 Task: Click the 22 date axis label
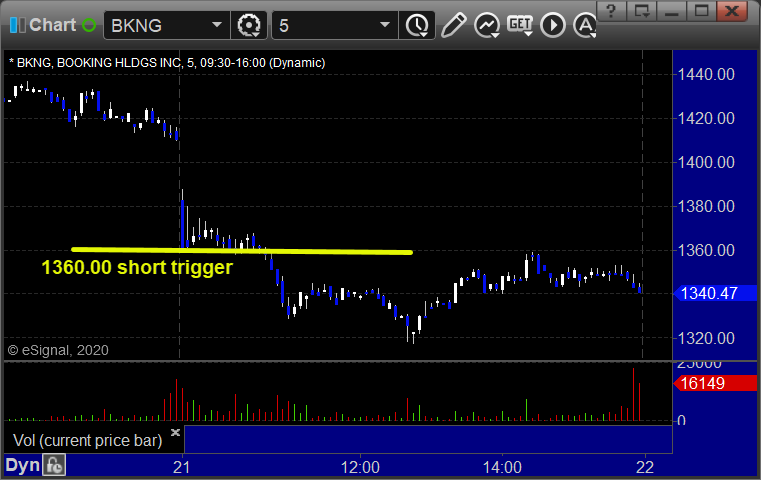coord(645,467)
